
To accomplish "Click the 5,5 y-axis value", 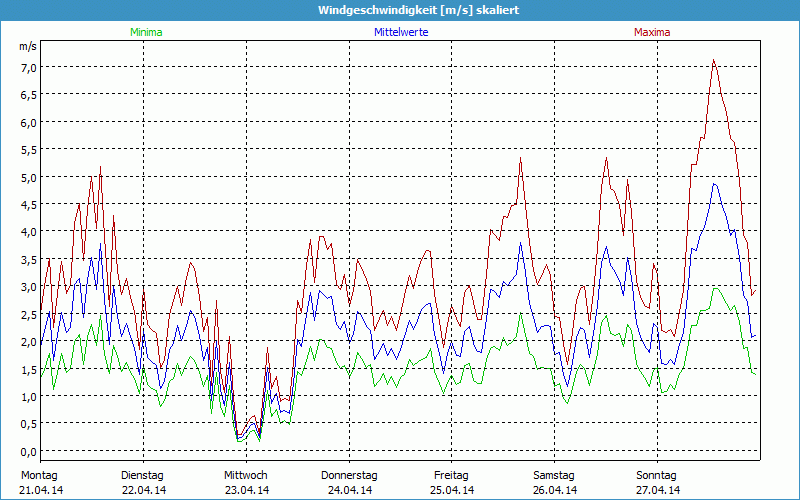I will 28,150.
